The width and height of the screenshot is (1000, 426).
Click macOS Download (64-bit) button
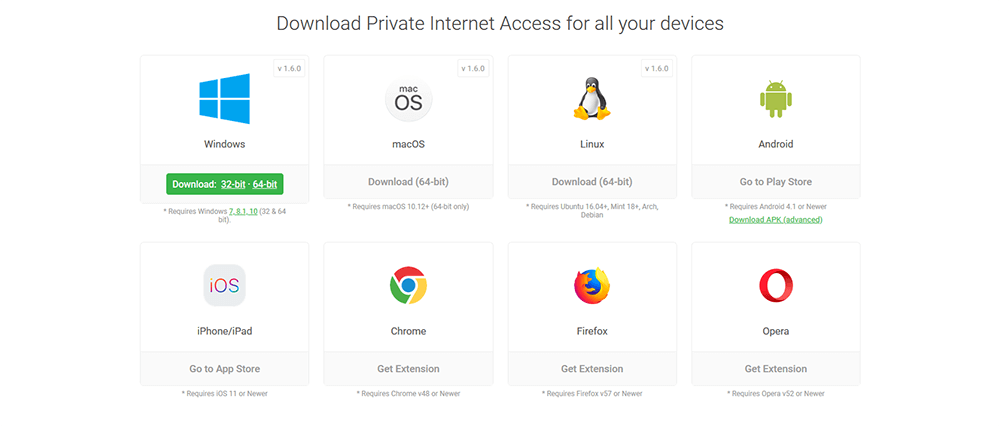point(408,182)
